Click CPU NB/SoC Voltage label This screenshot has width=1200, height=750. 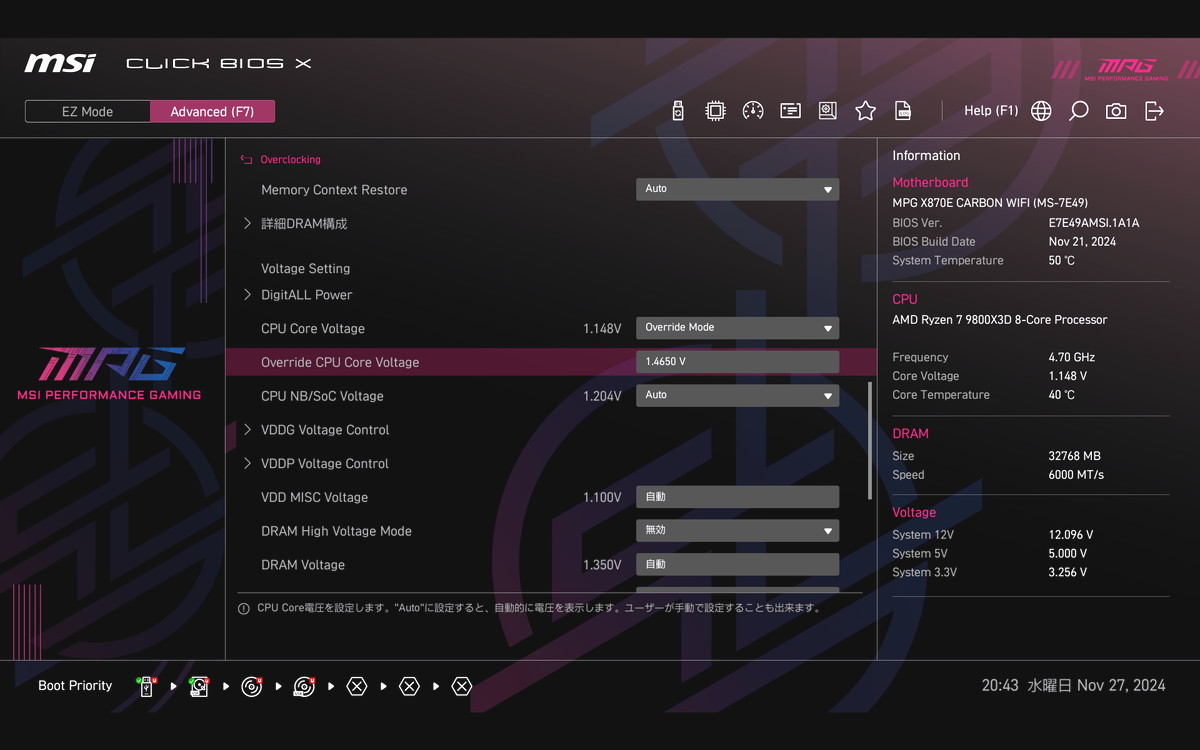tap(322, 396)
